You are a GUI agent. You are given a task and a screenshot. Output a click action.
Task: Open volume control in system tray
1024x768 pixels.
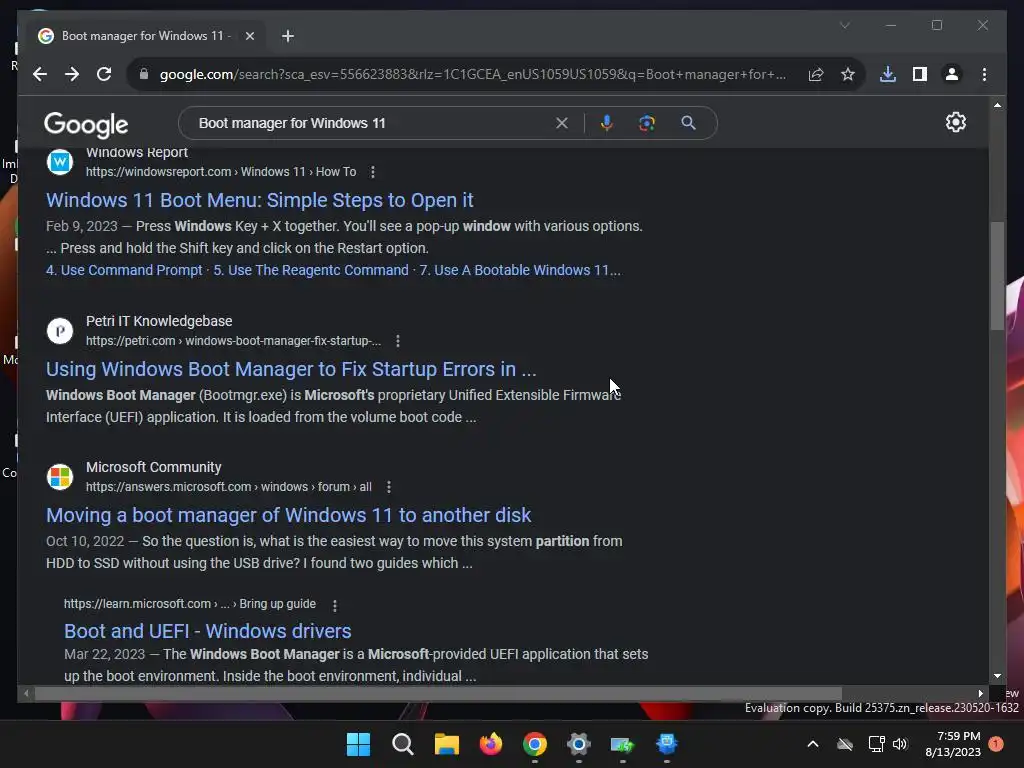click(900, 744)
